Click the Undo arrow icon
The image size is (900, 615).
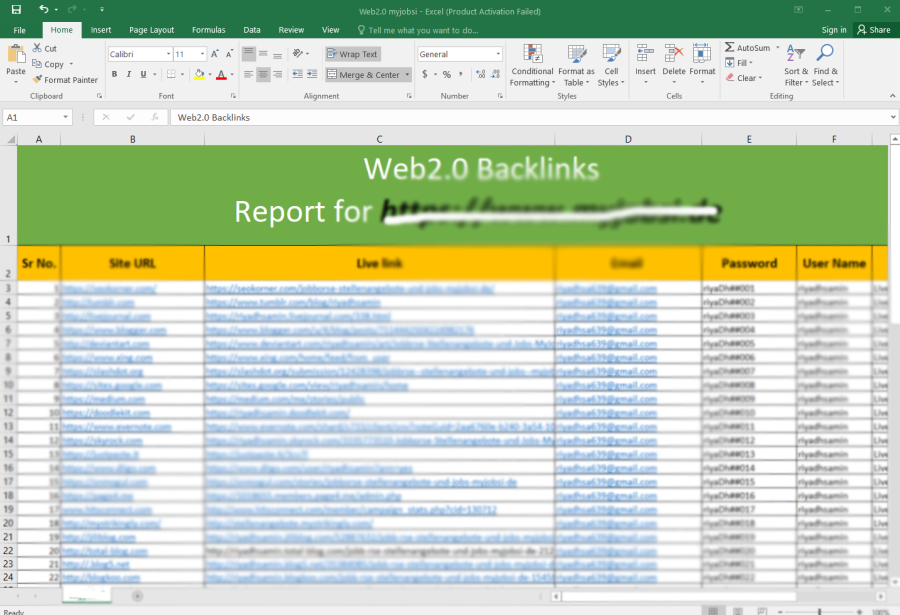click(x=44, y=9)
